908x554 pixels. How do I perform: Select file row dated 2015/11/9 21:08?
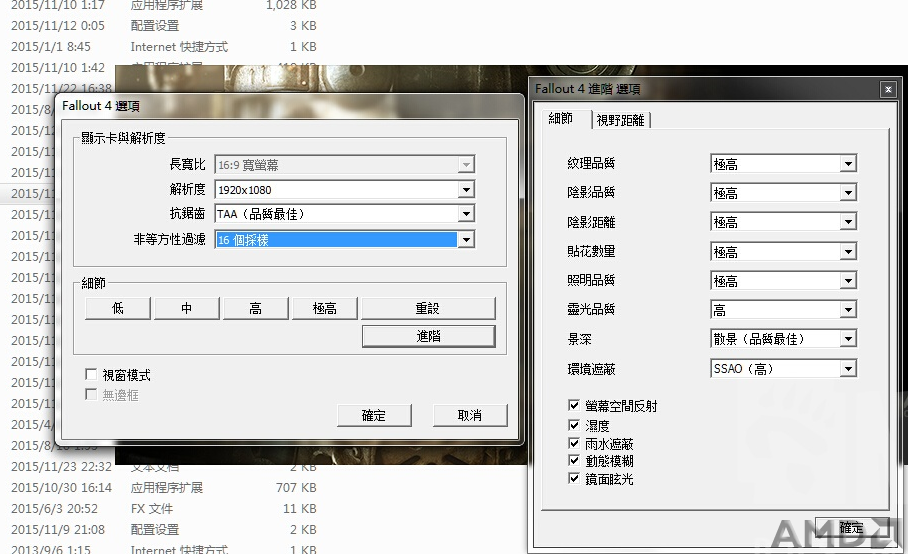[164, 529]
